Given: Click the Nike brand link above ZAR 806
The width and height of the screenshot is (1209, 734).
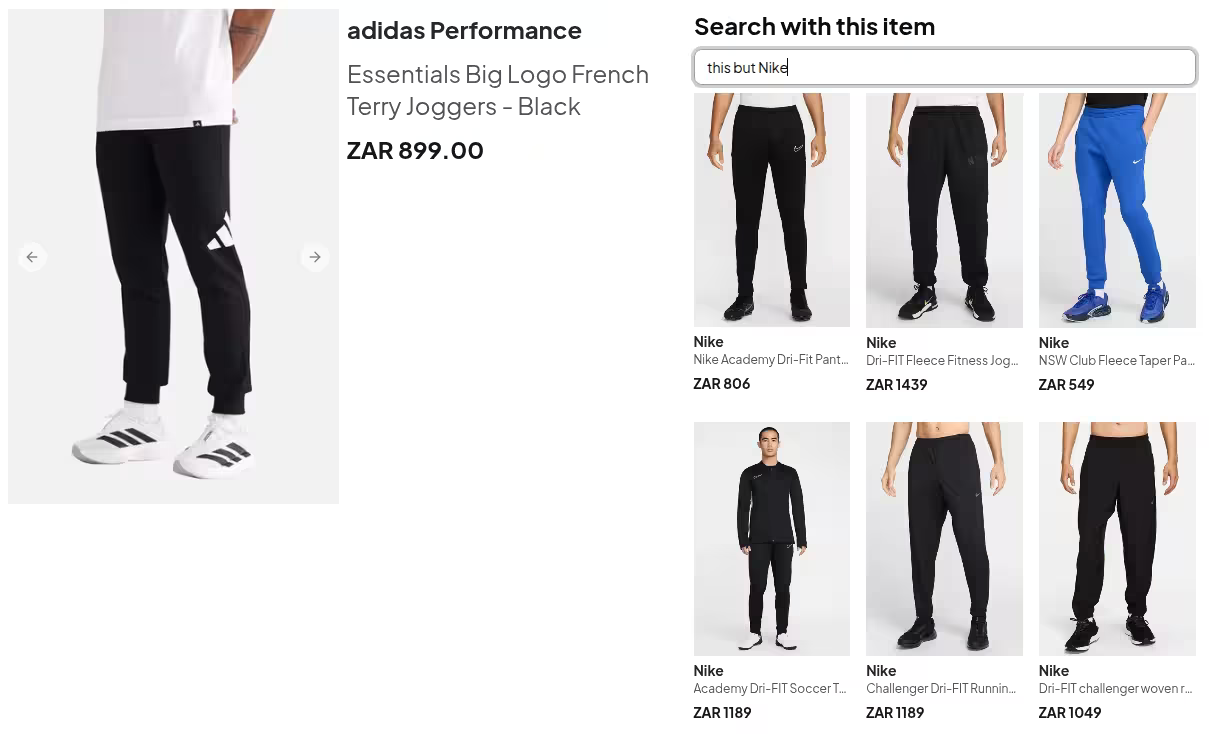Looking at the screenshot, I should tap(708, 341).
